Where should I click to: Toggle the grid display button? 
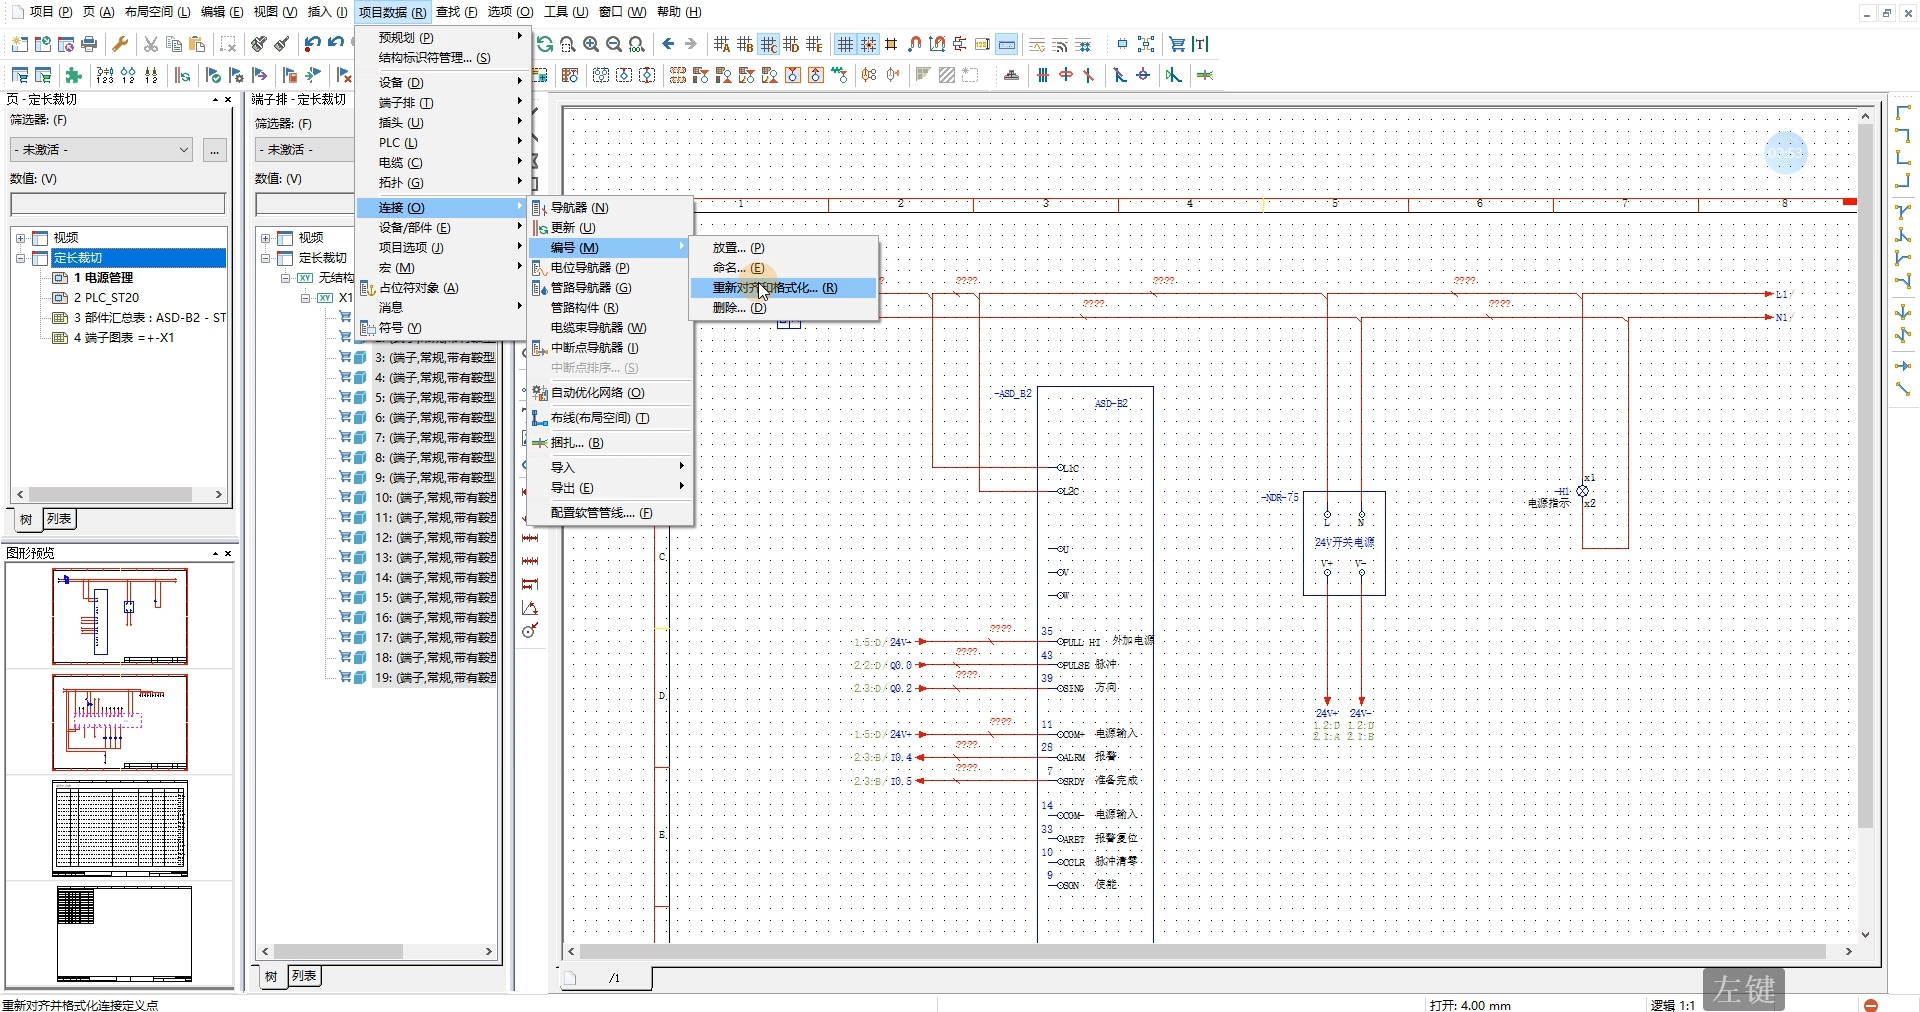(845, 44)
